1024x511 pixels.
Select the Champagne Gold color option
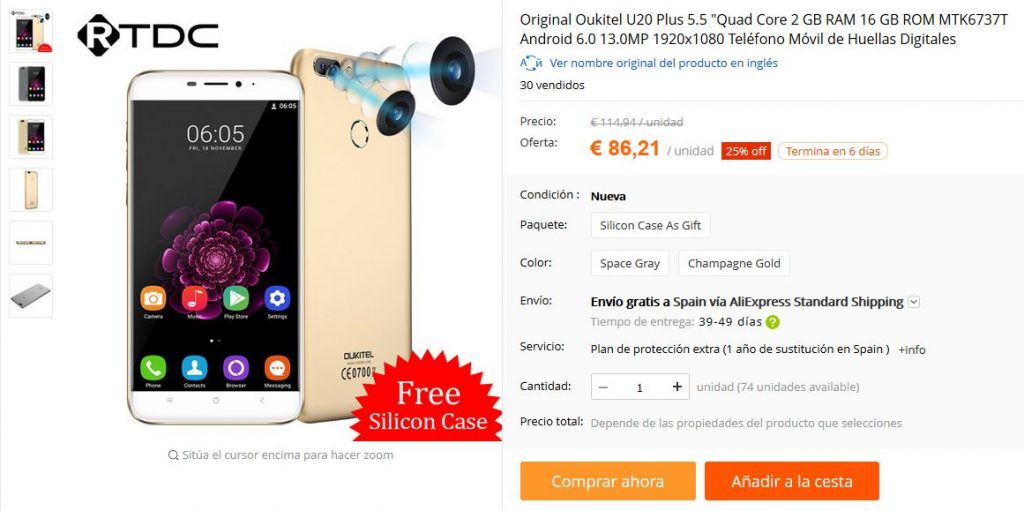coord(734,263)
